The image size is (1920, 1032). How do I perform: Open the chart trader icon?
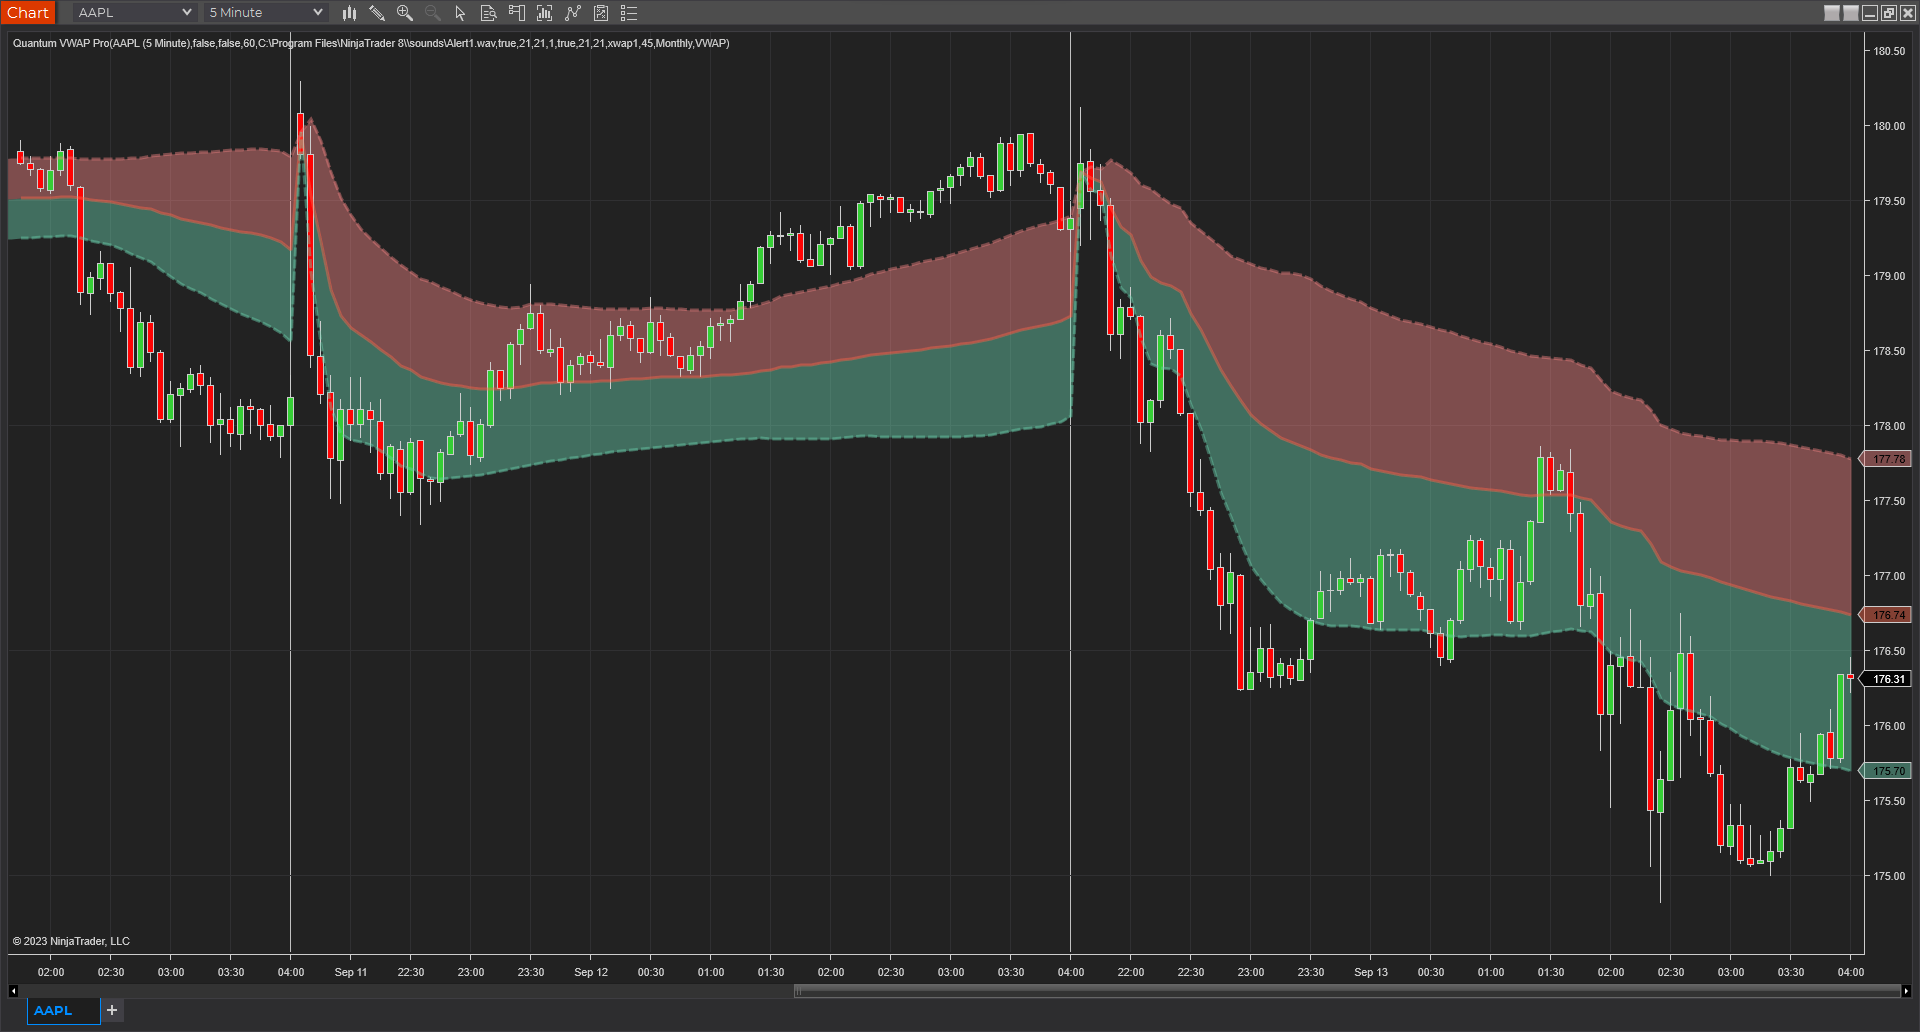[517, 13]
